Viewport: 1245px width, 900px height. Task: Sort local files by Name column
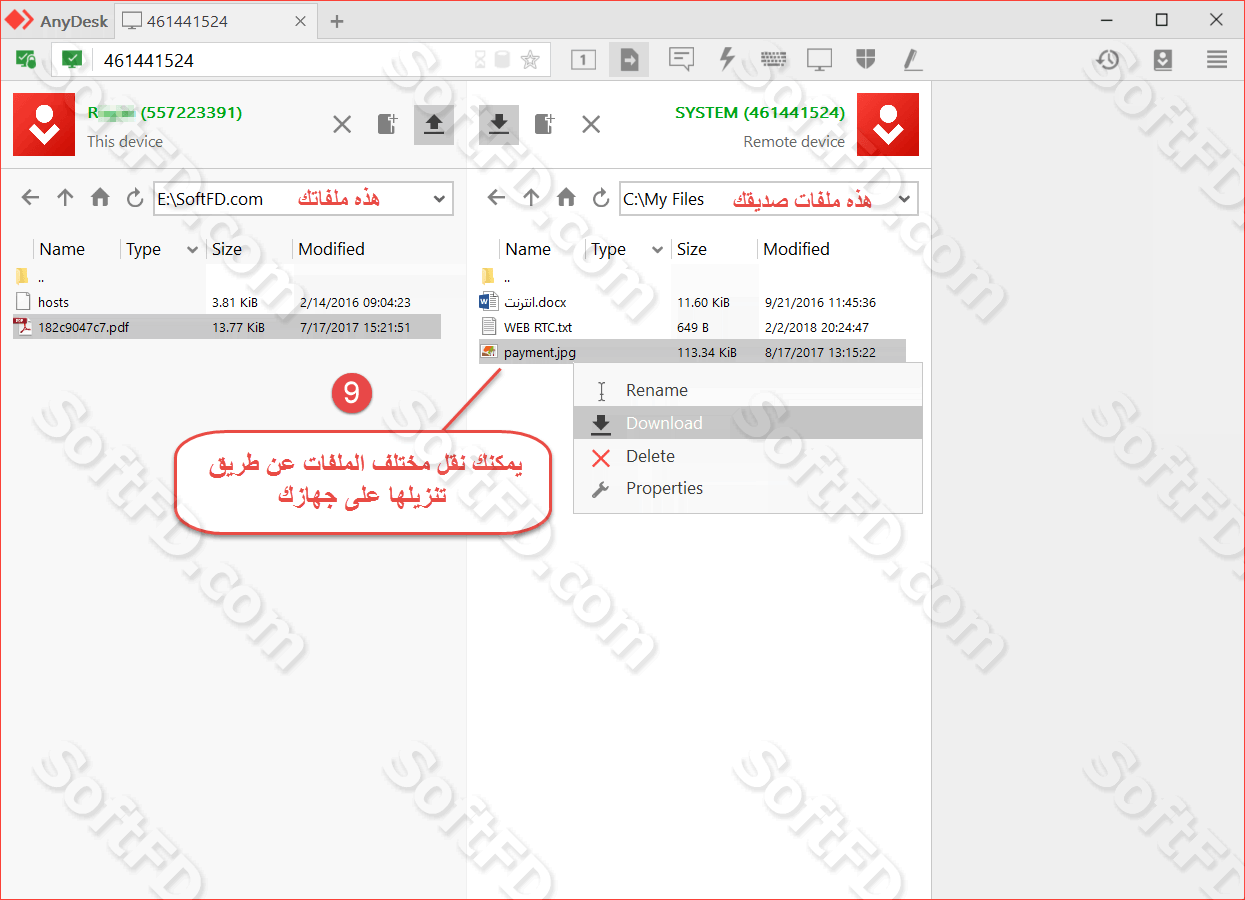pos(62,249)
